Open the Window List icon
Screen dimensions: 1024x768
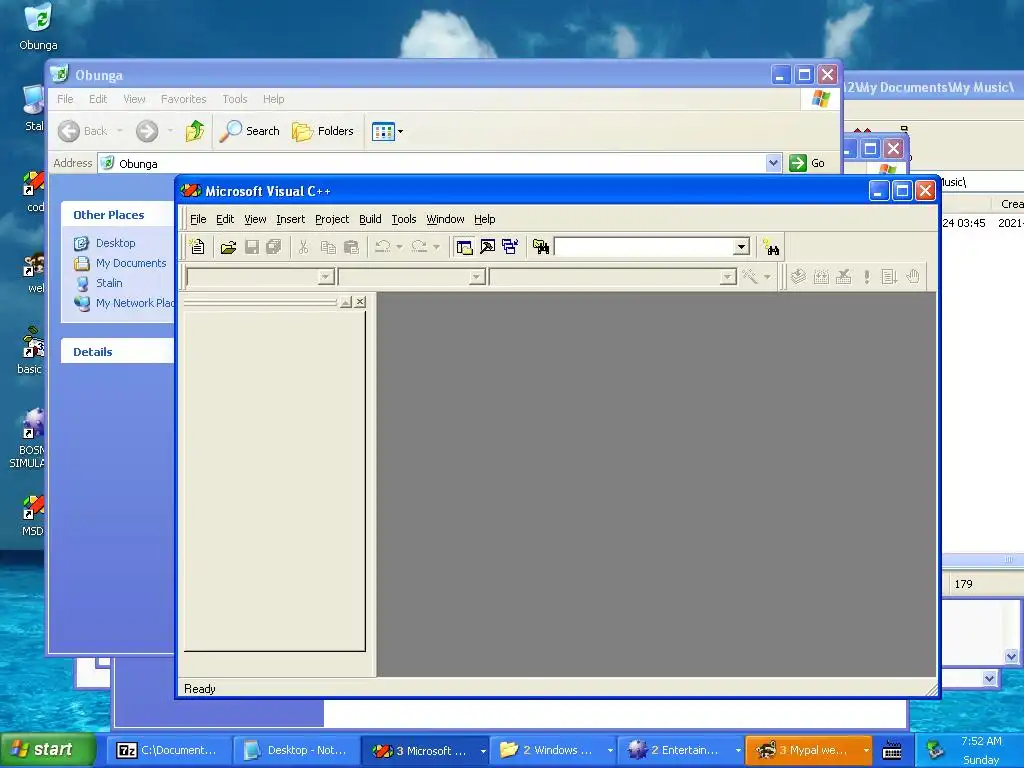click(x=510, y=247)
